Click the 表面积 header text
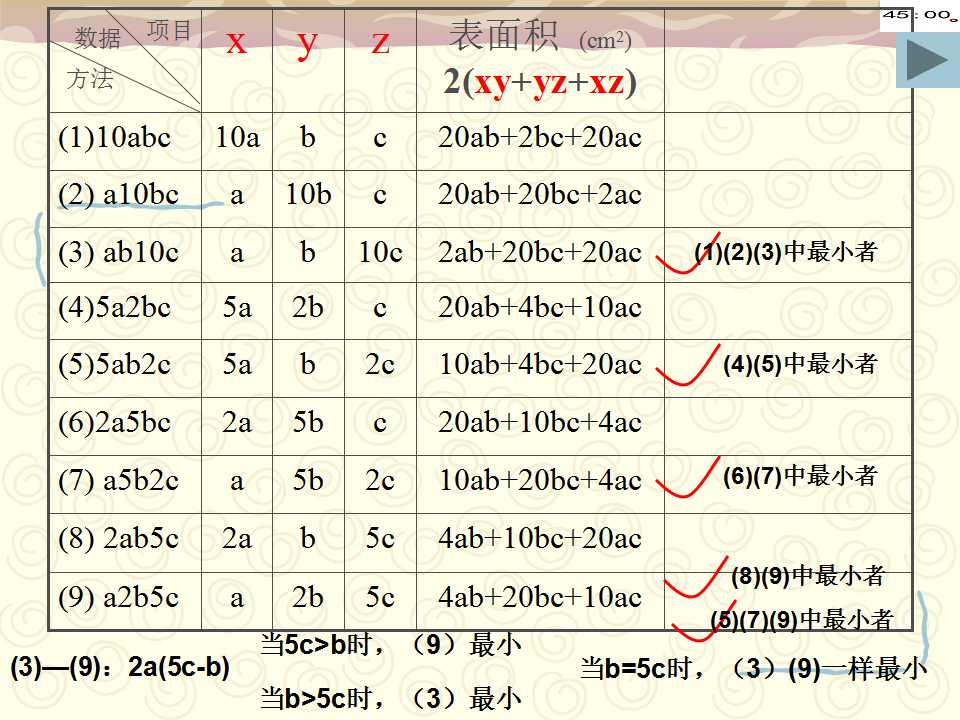 pos(503,35)
